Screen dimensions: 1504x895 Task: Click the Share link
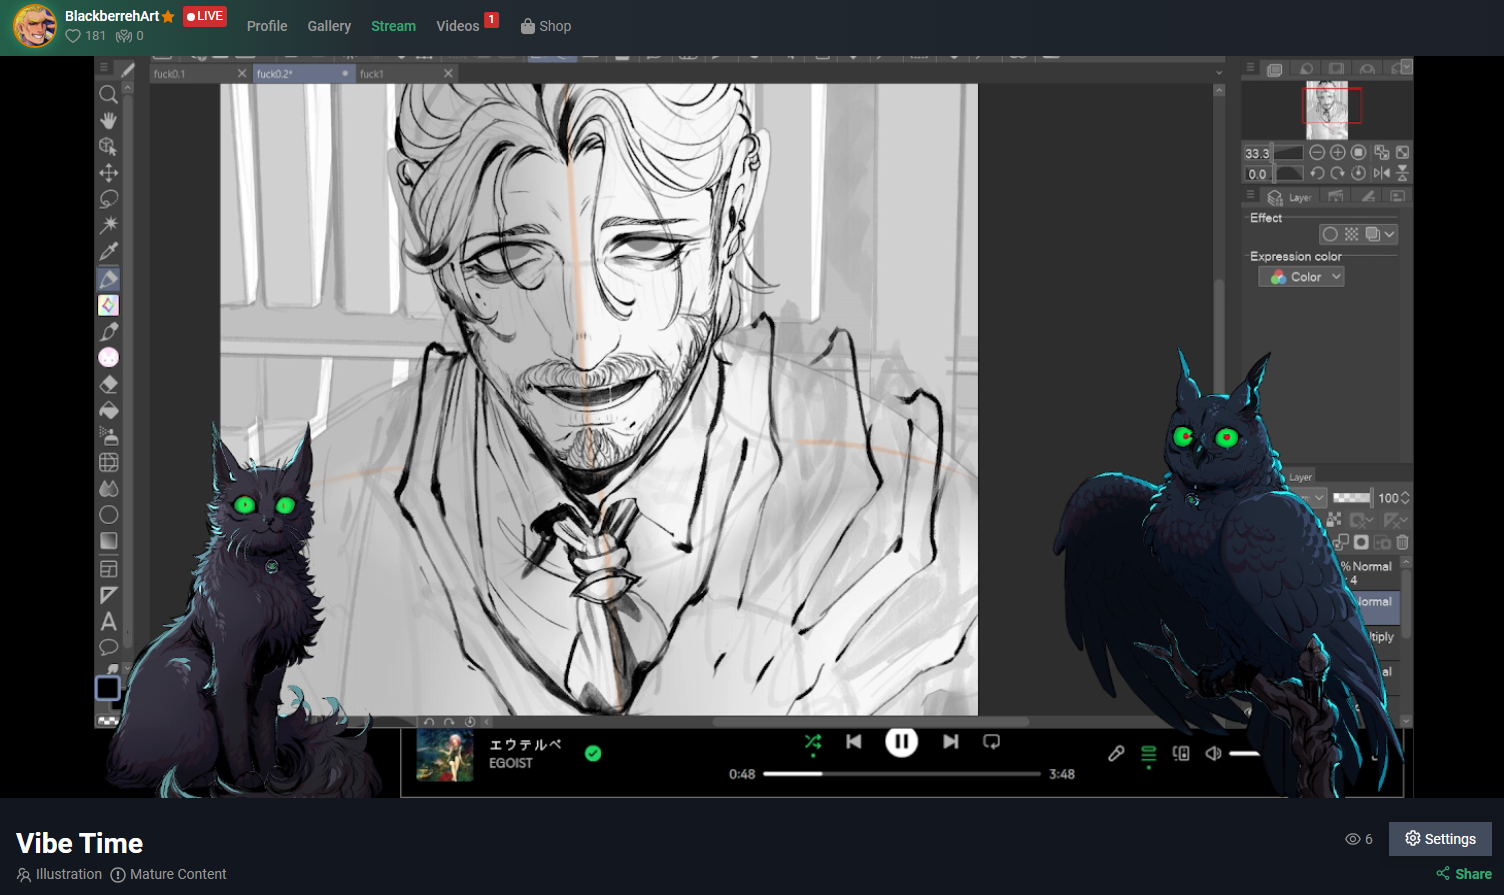click(1465, 874)
